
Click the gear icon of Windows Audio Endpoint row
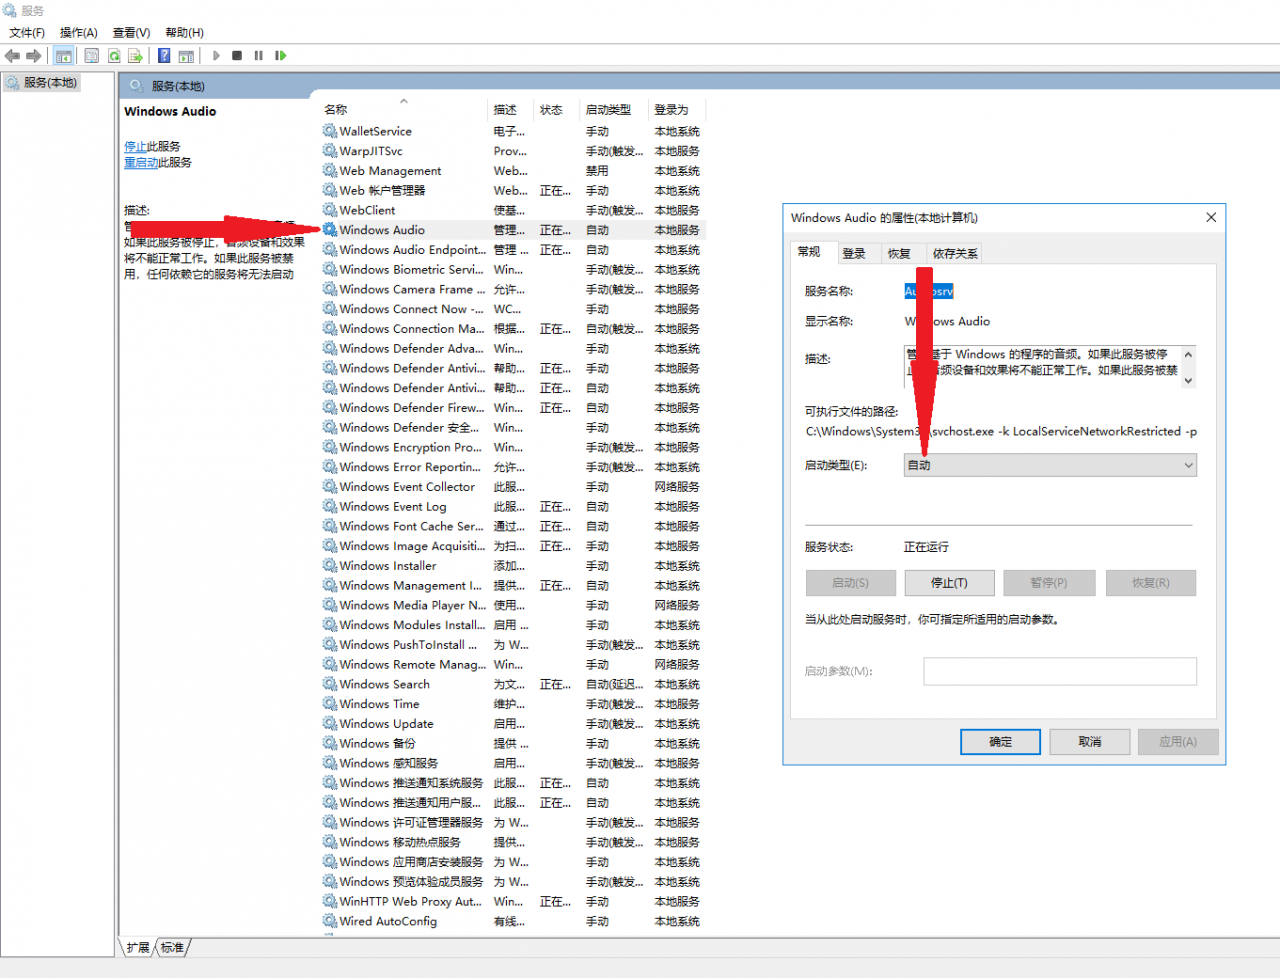pos(330,250)
